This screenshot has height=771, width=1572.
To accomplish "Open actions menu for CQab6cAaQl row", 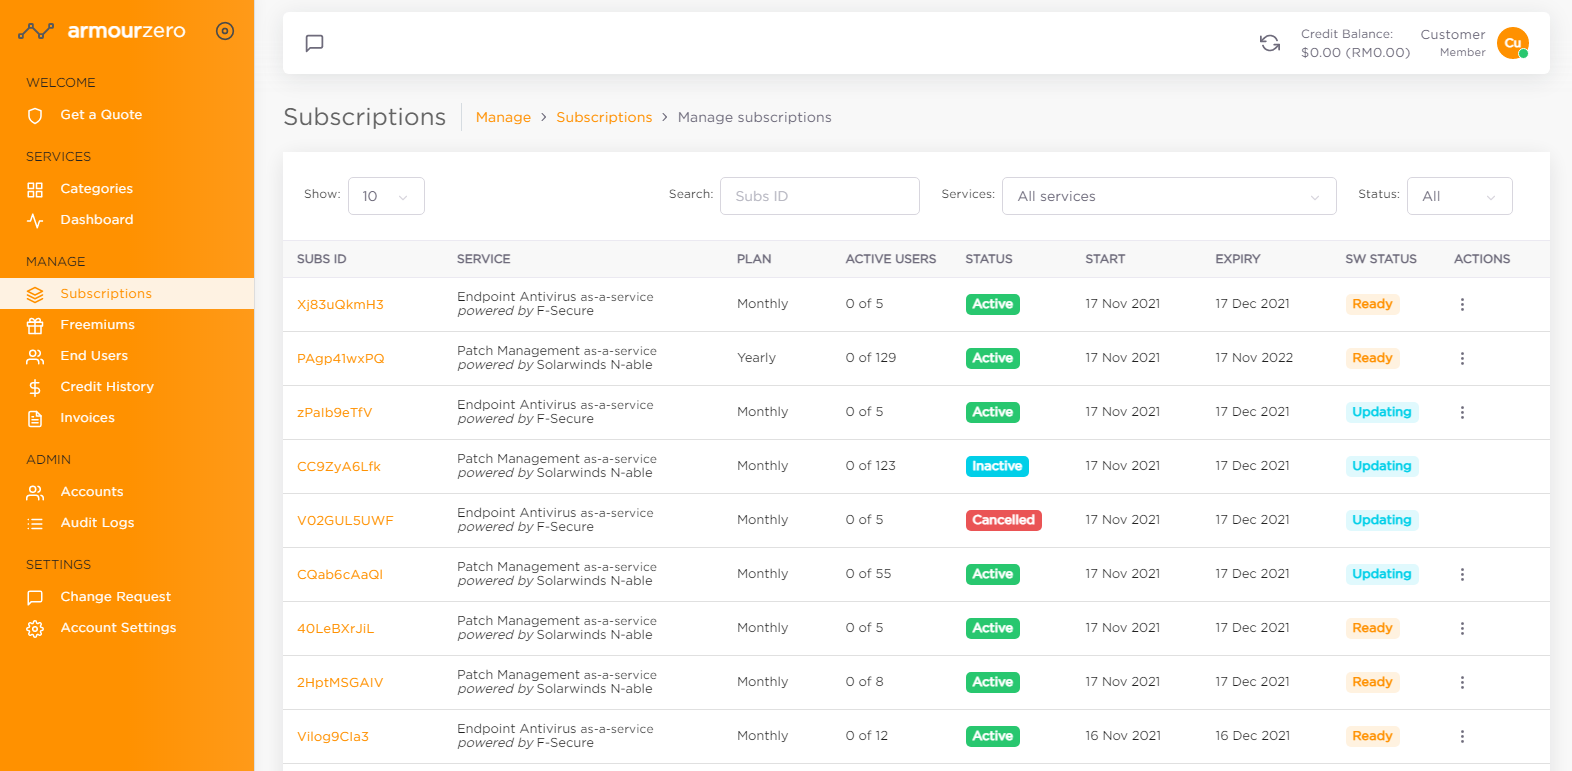I will click(x=1462, y=574).
